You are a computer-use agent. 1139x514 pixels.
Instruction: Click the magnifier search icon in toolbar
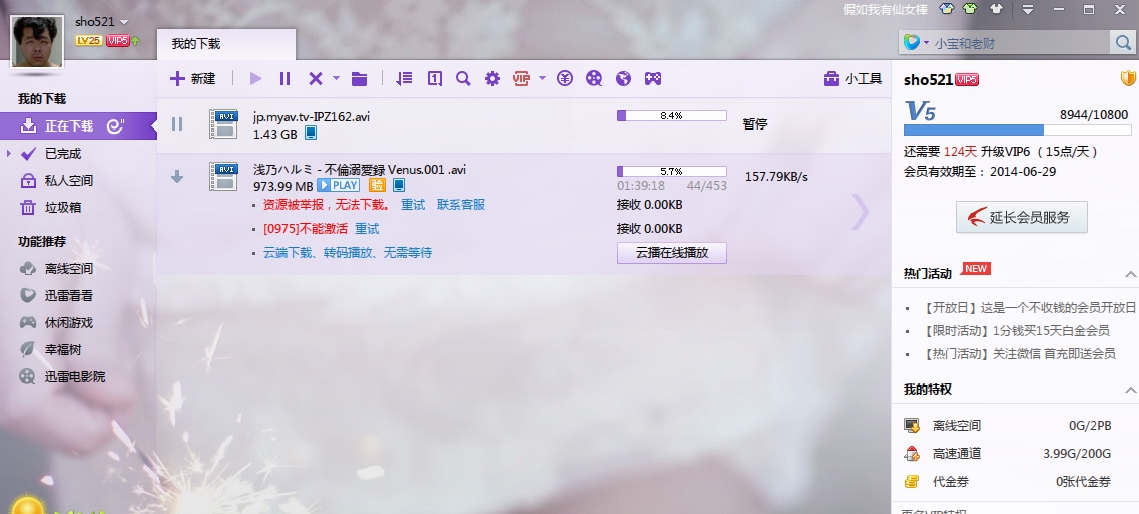(x=463, y=78)
